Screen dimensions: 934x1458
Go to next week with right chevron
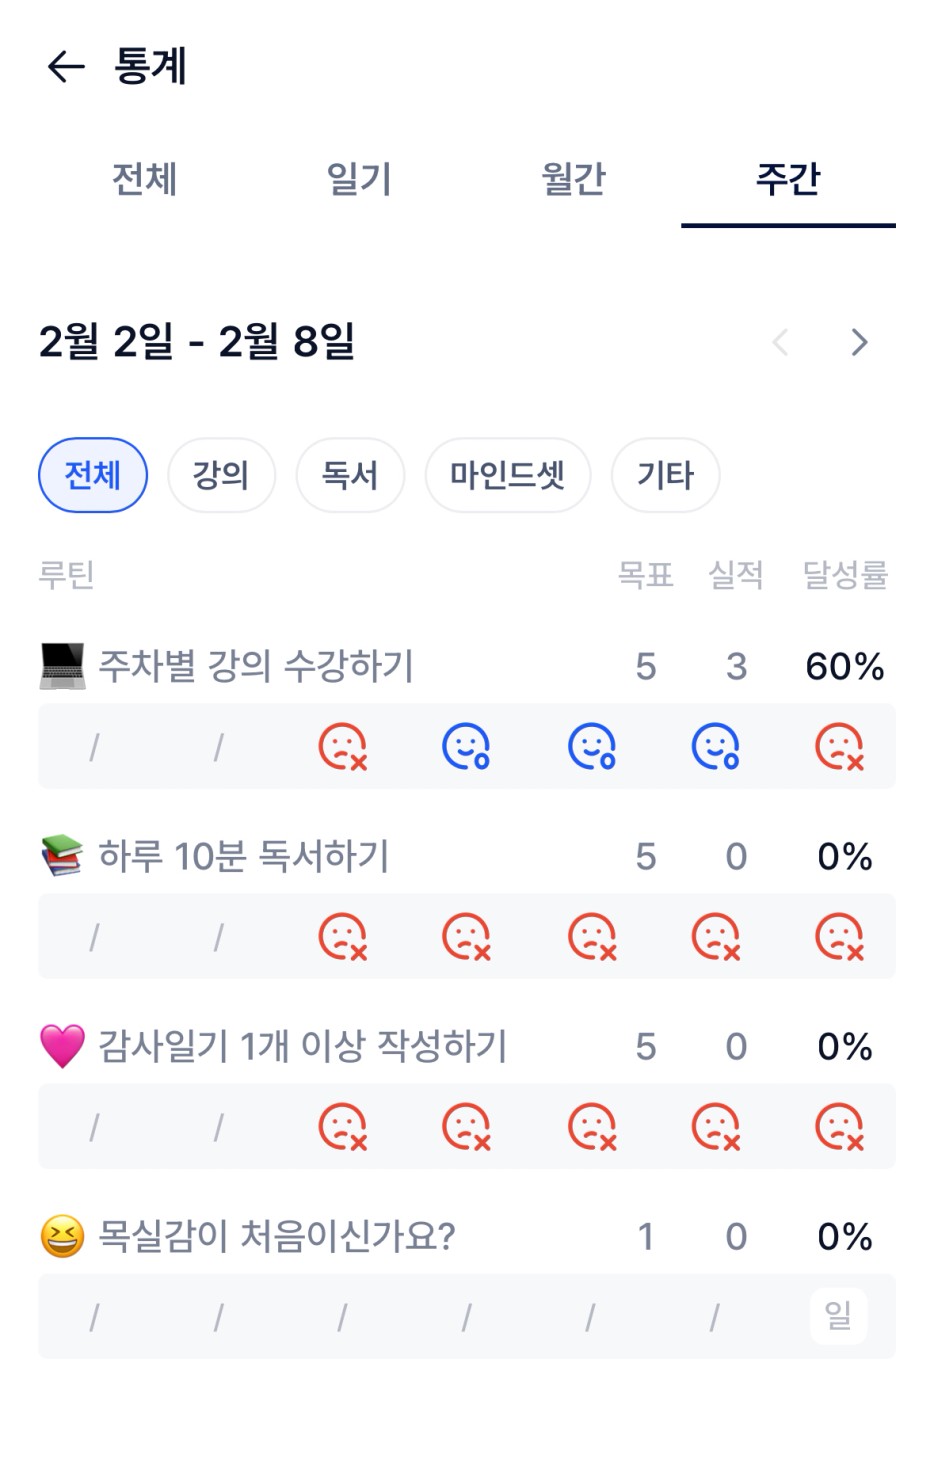pyautogui.click(x=859, y=343)
